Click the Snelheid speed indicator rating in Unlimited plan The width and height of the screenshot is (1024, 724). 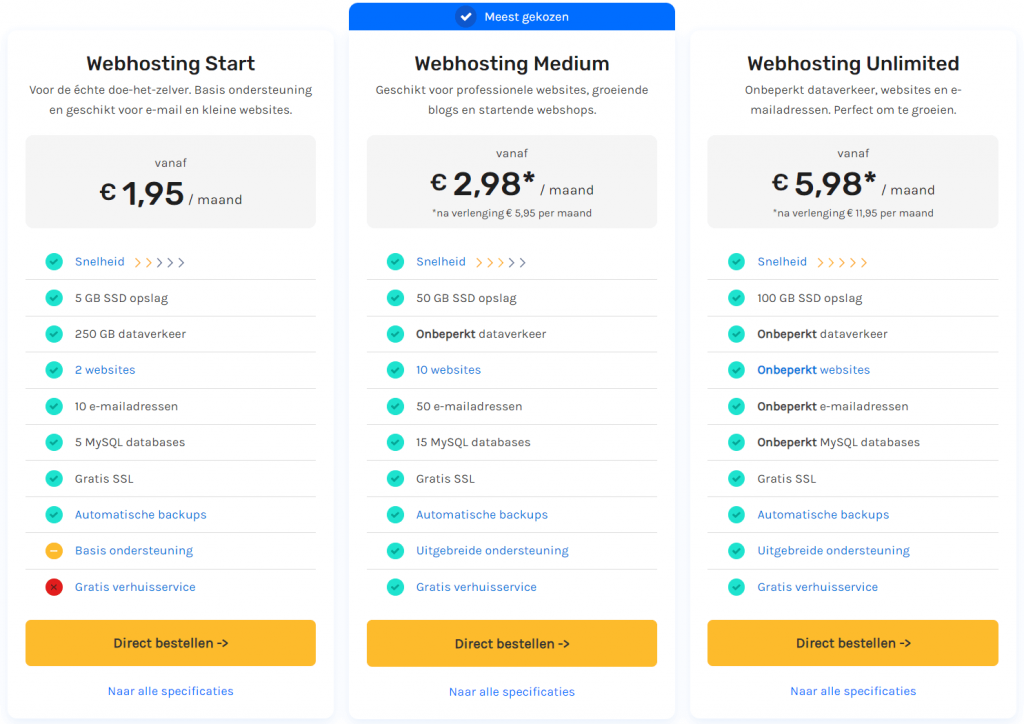[843, 261]
